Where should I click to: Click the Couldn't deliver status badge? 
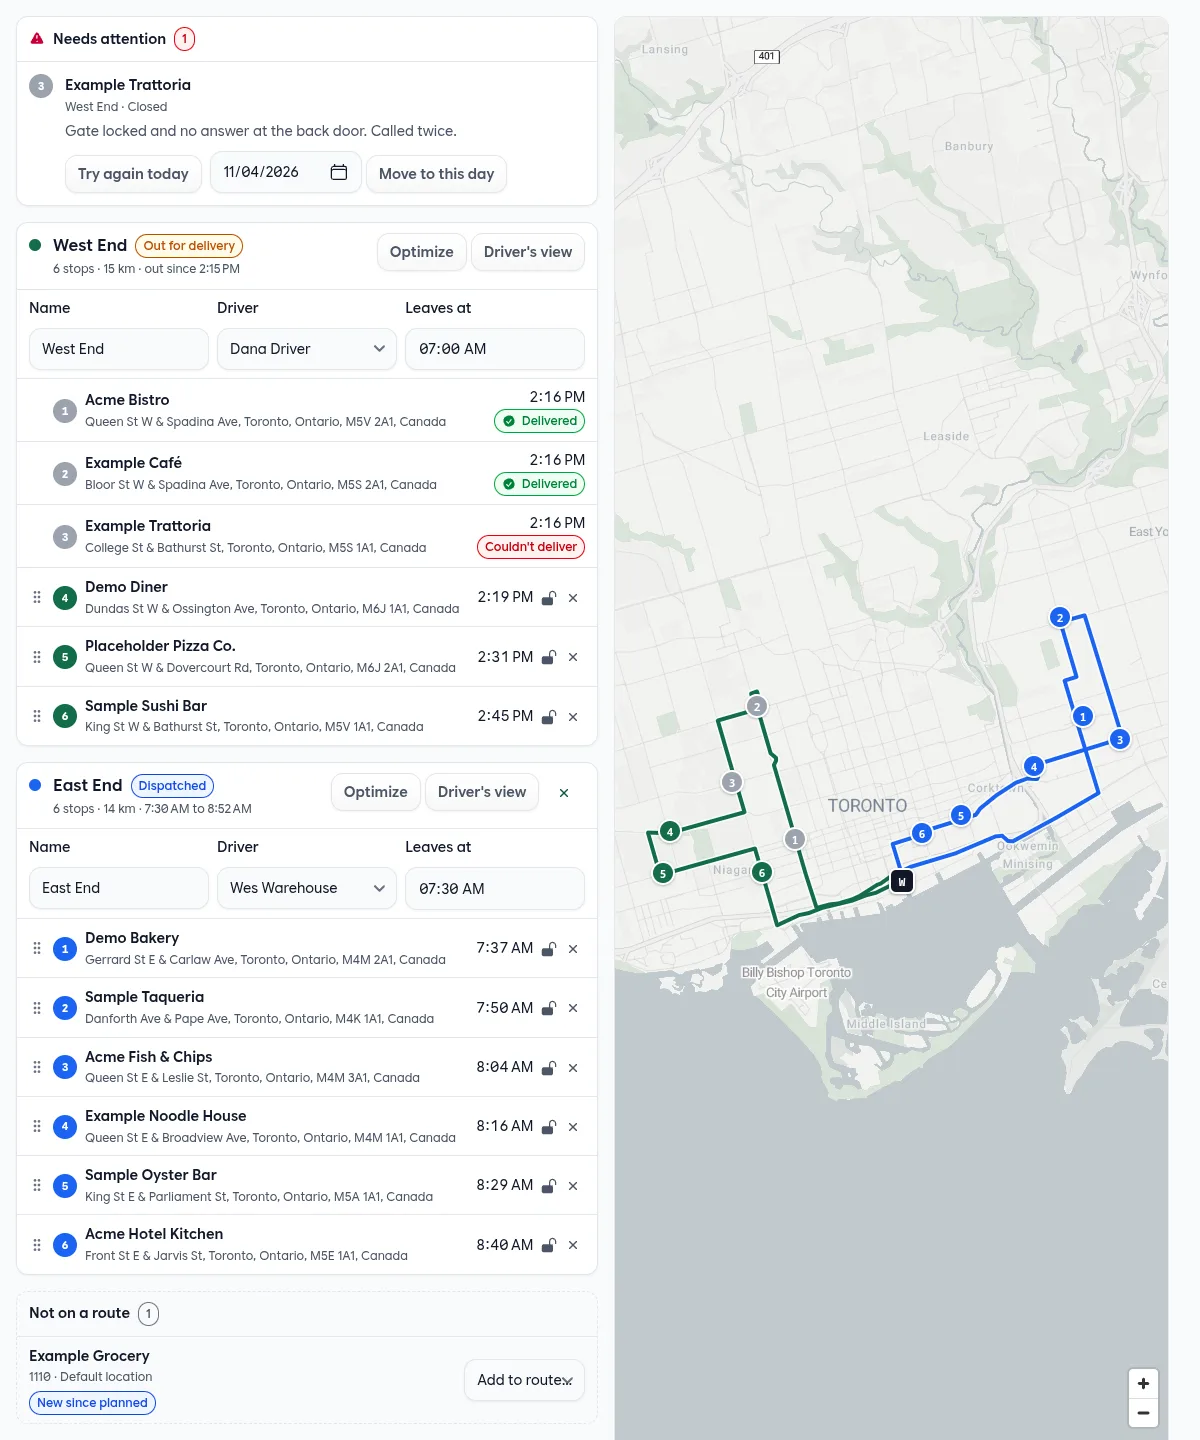(x=531, y=547)
